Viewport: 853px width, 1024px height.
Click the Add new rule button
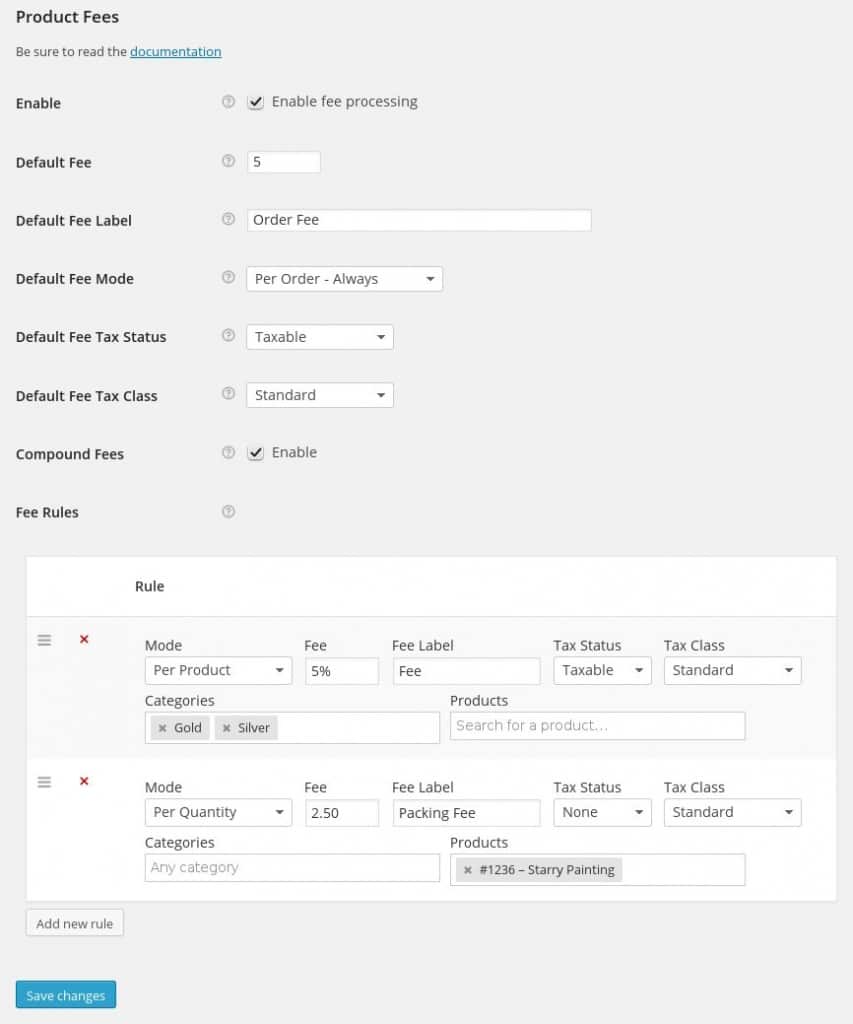click(75, 923)
